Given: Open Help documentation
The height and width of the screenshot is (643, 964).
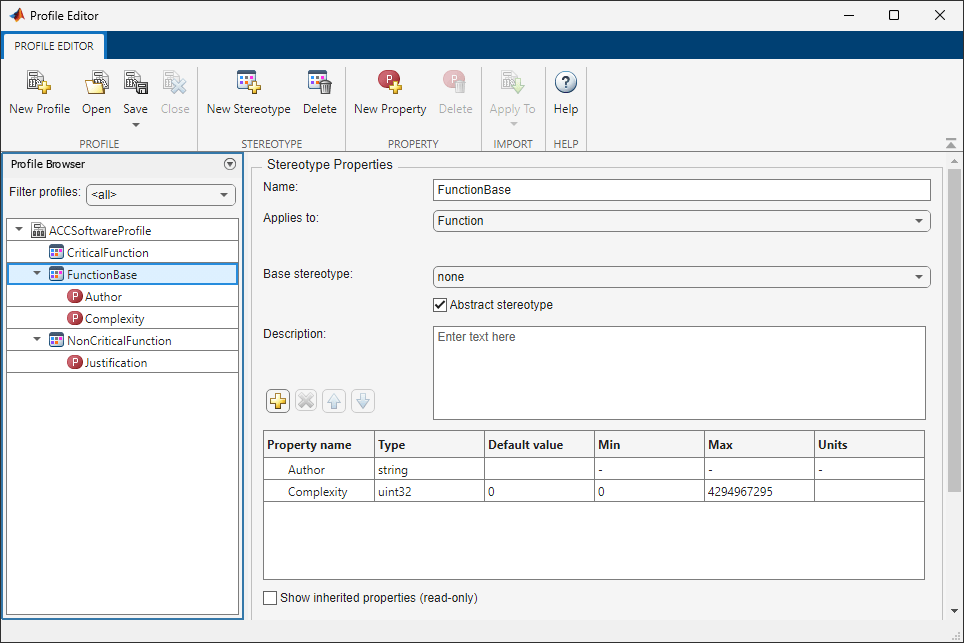Looking at the screenshot, I should coord(565,90).
